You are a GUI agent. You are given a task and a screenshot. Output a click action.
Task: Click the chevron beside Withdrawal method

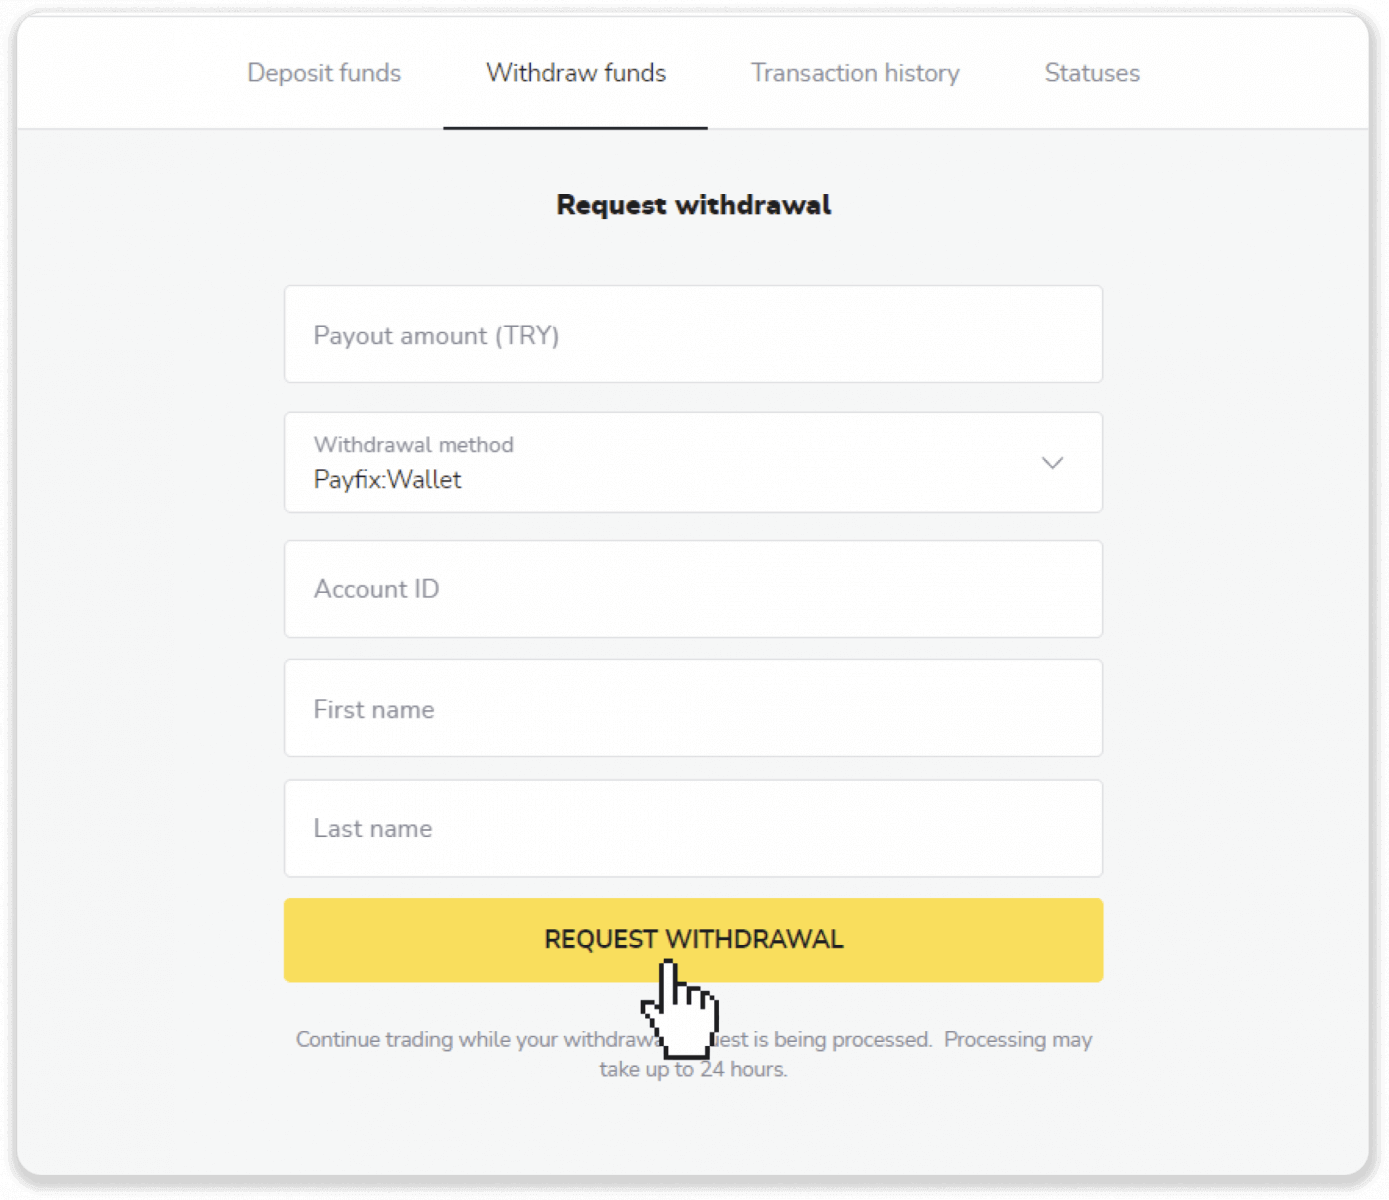pyautogui.click(x=1051, y=463)
